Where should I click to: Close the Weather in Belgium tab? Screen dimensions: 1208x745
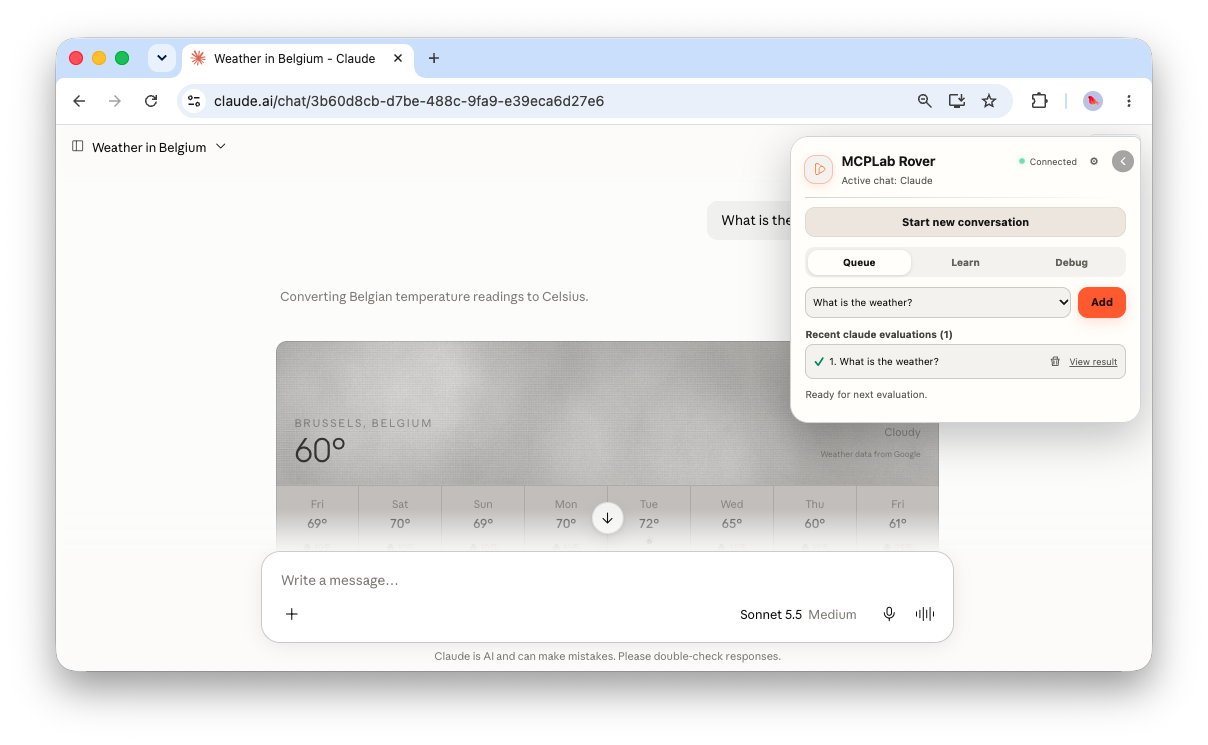point(398,58)
